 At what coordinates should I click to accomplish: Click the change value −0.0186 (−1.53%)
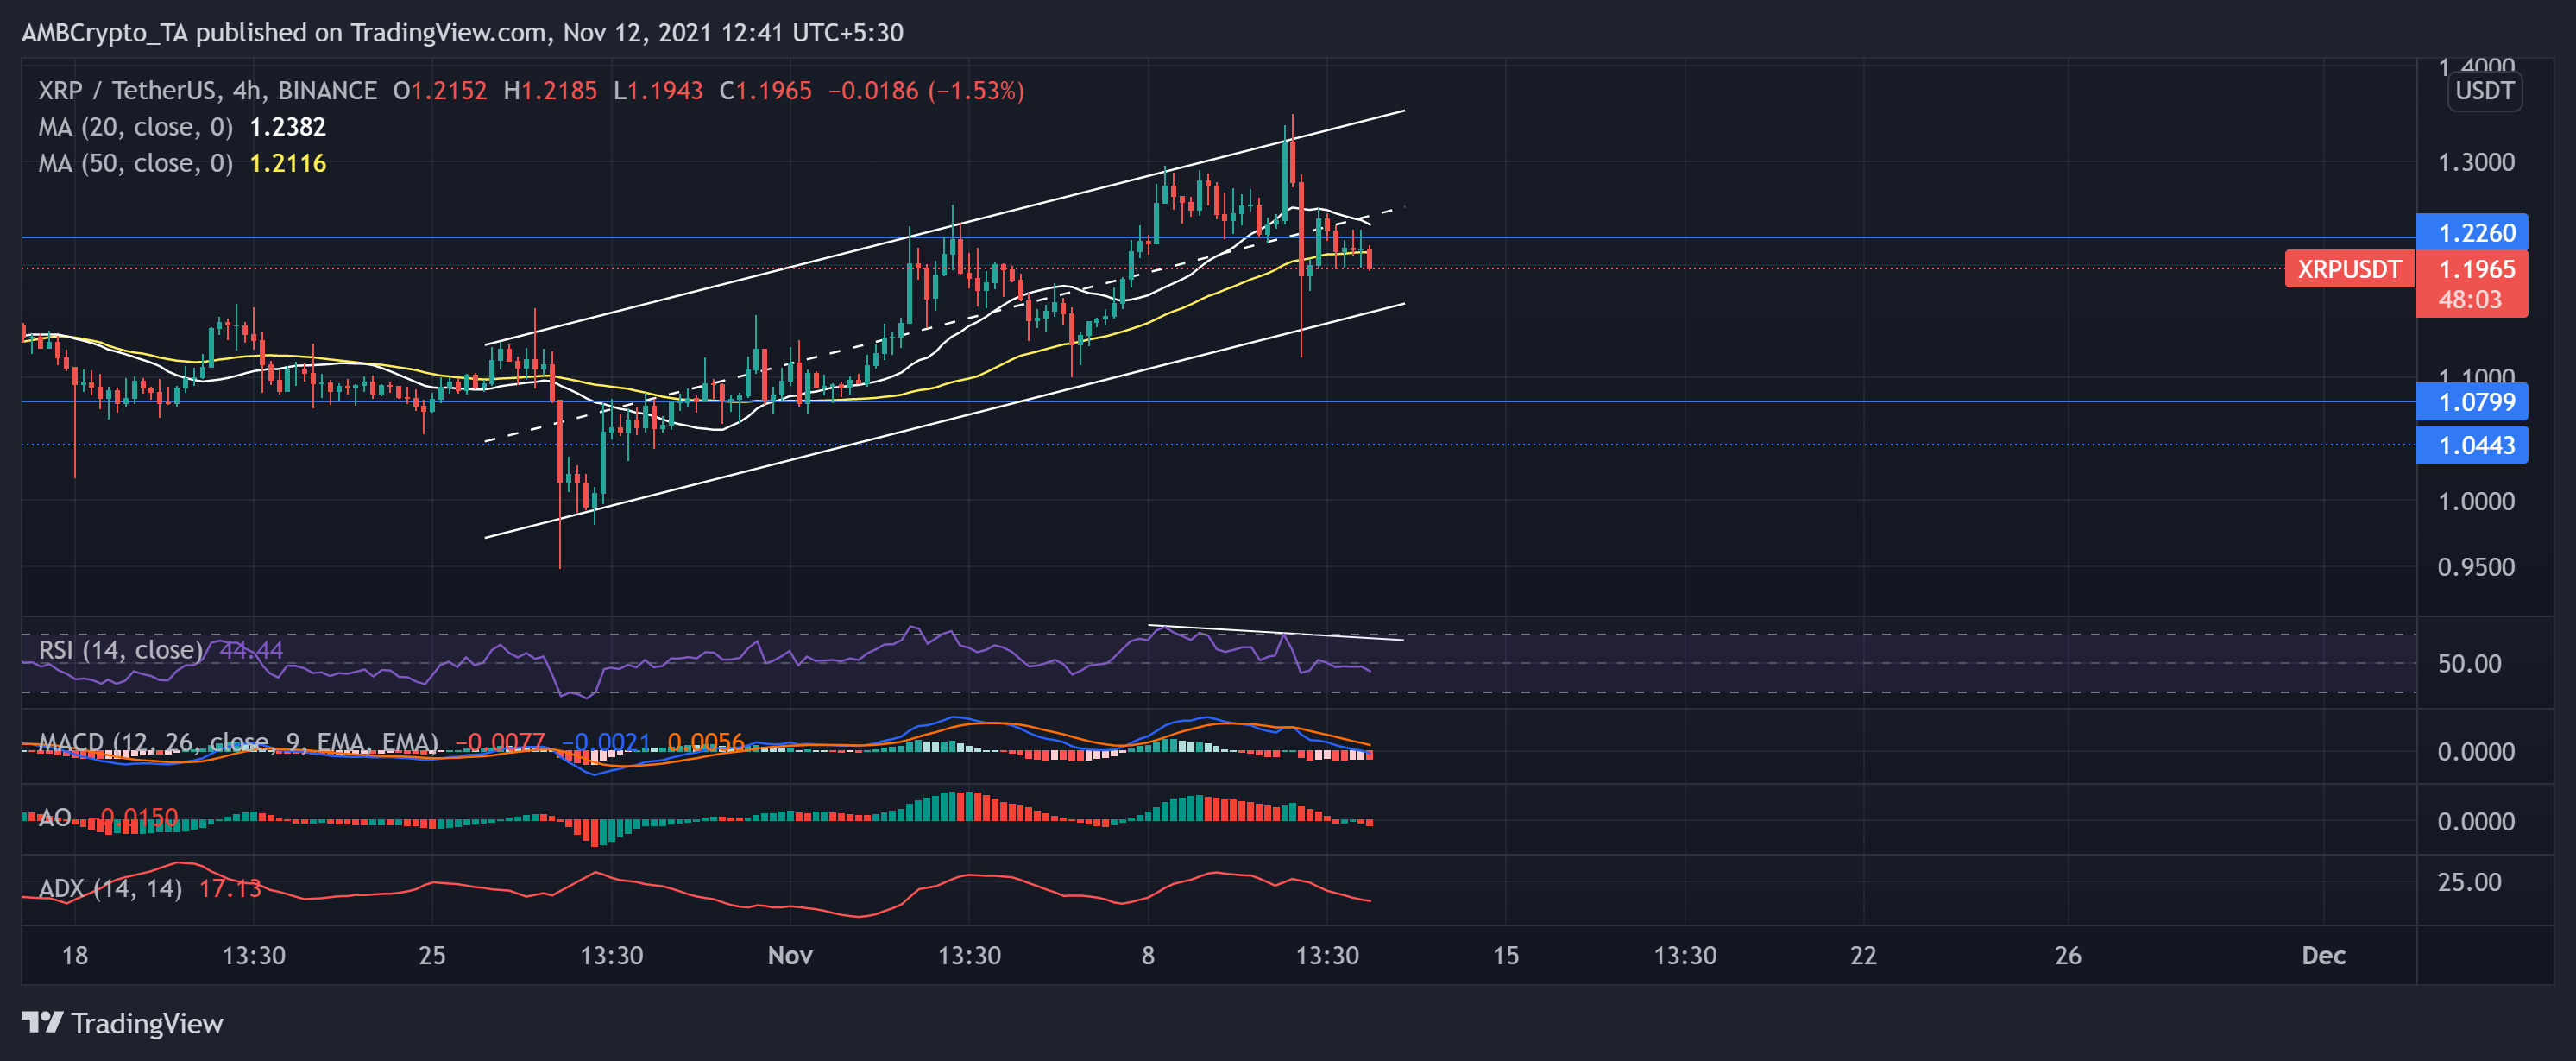(926, 91)
